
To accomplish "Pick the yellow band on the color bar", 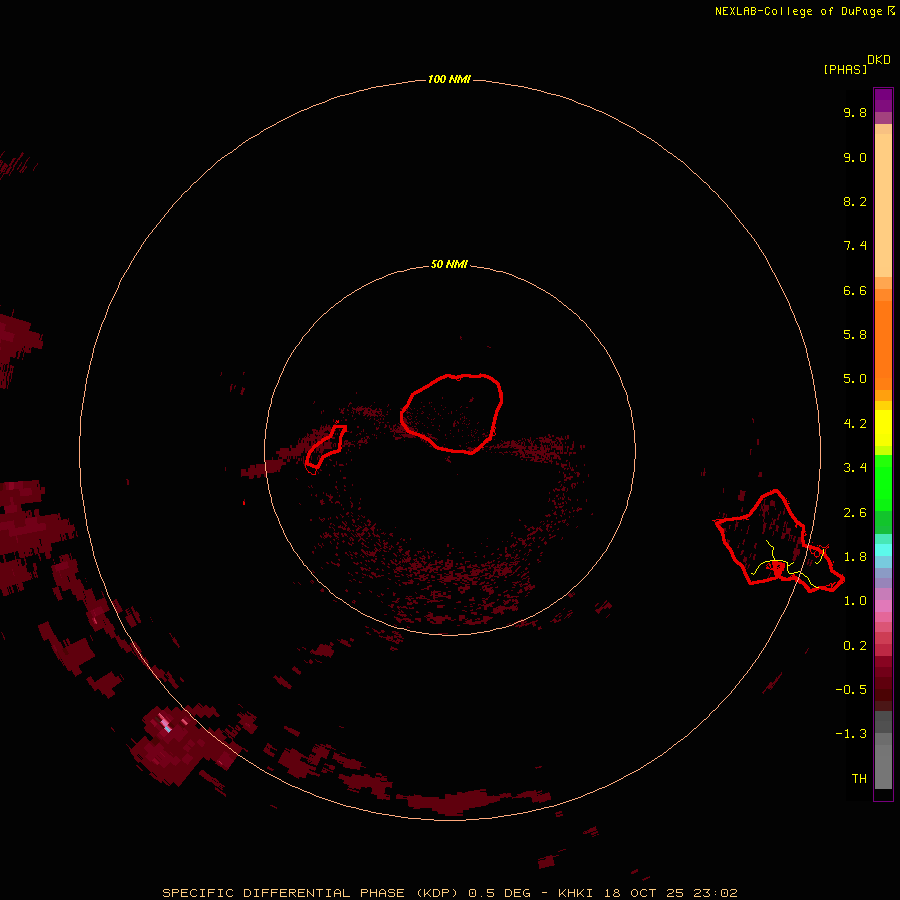I will [883, 428].
